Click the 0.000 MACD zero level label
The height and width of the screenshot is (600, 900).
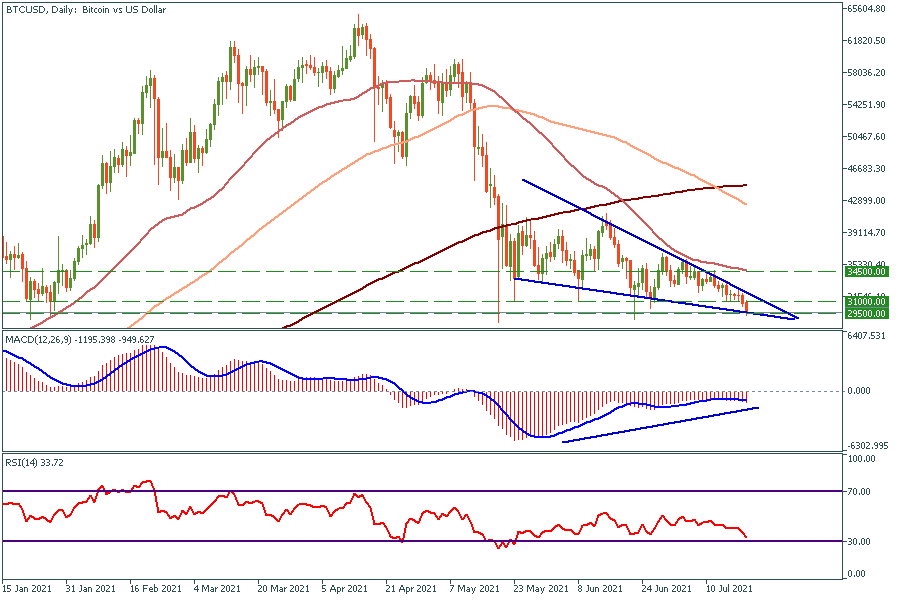coord(859,391)
